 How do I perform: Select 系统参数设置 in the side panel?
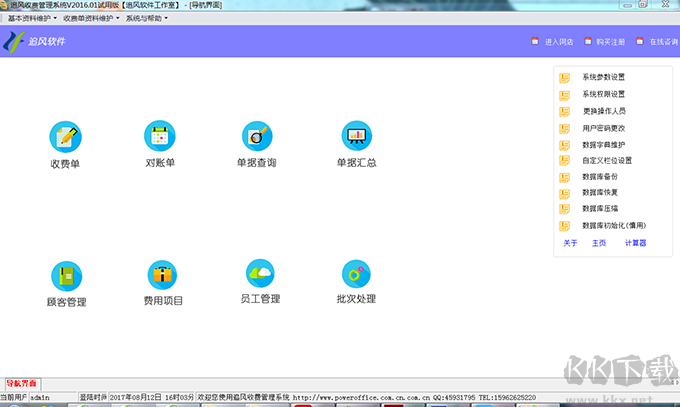[x=603, y=77]
